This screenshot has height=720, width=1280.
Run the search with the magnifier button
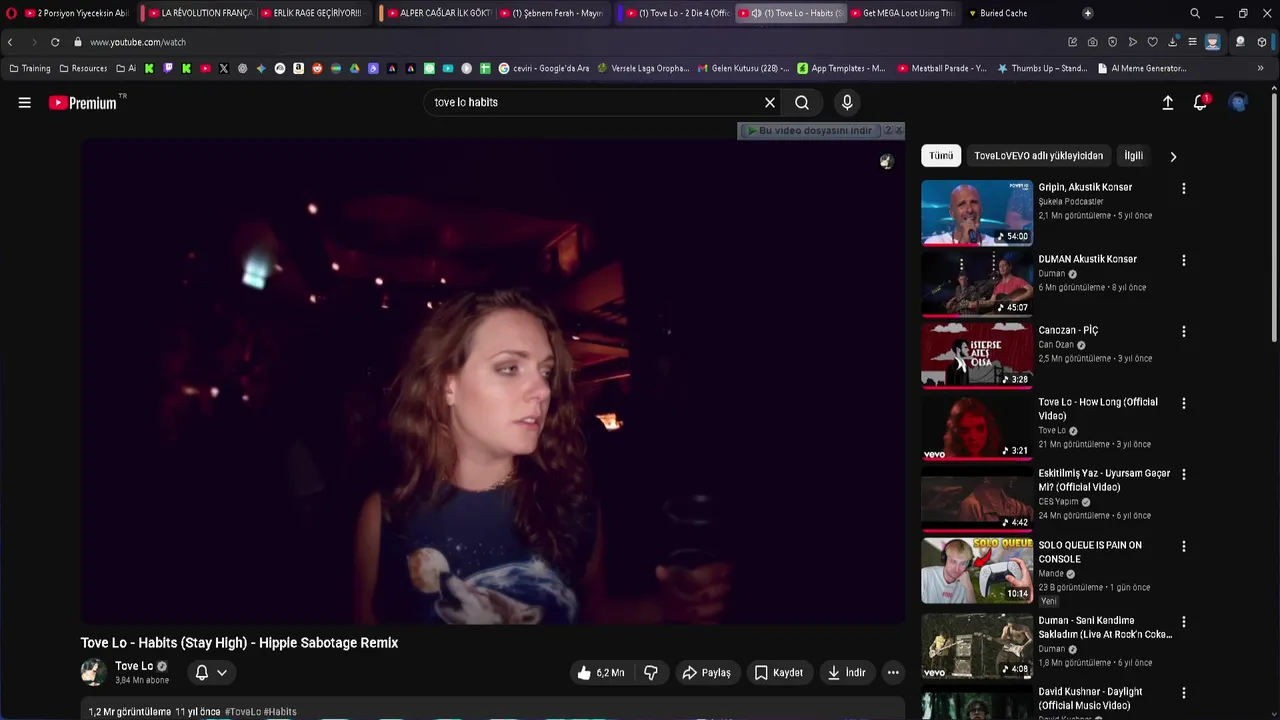[802, 102]
